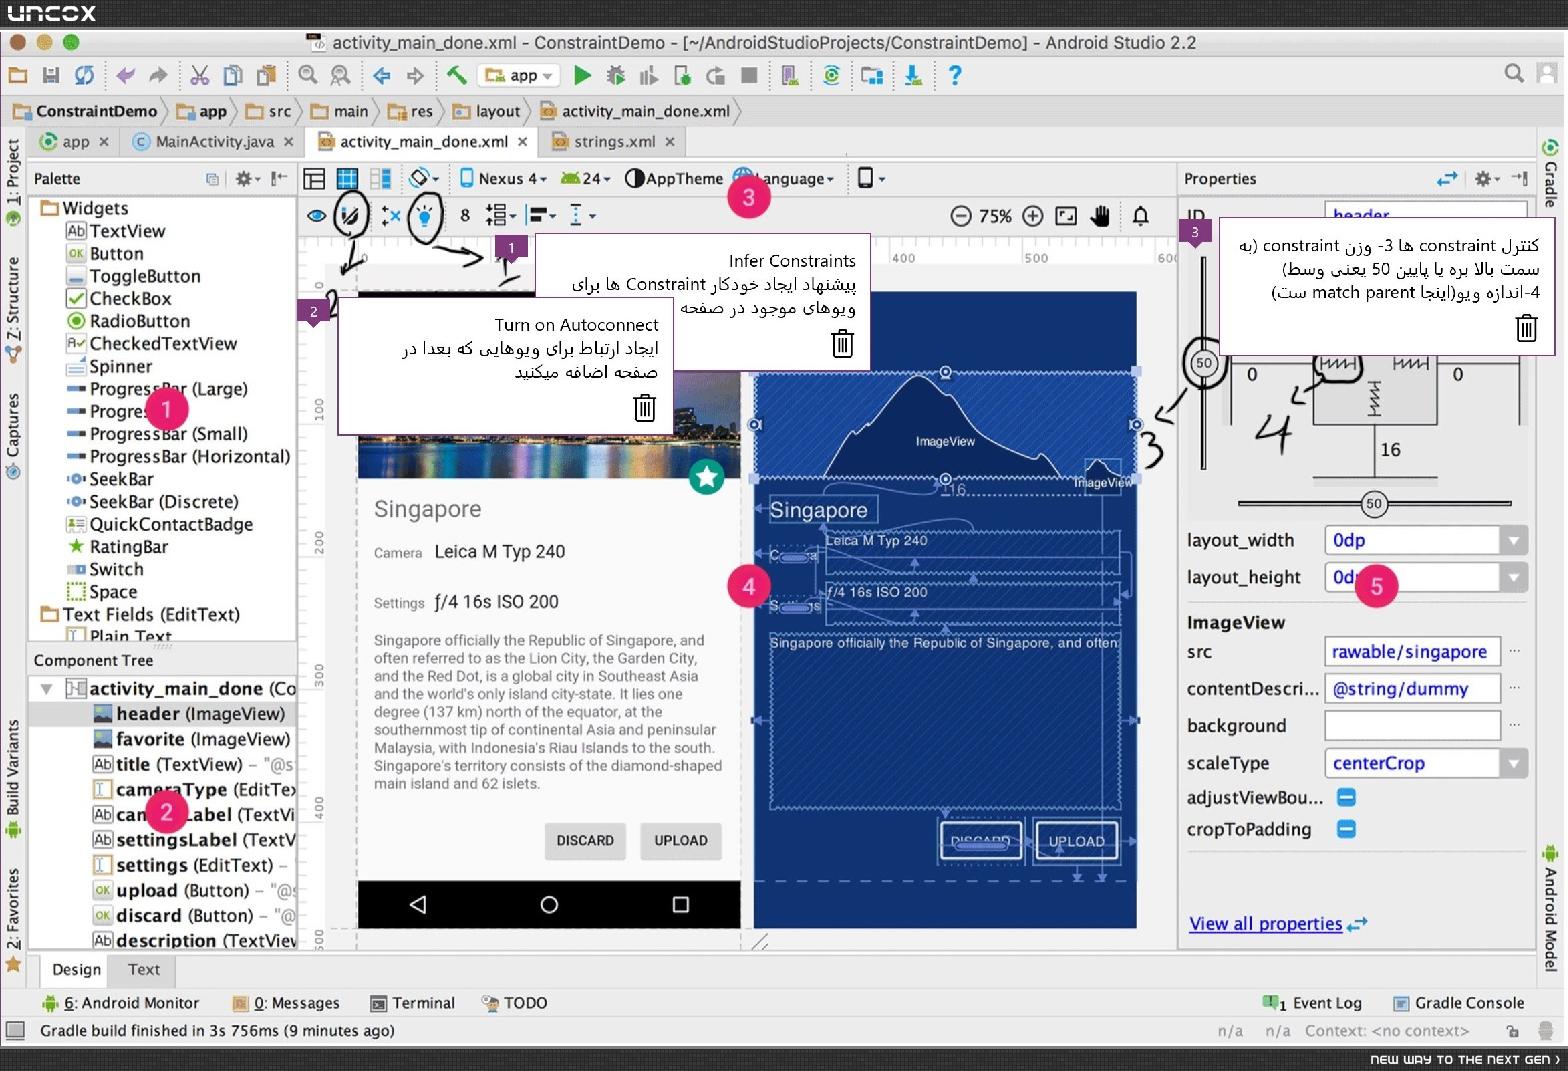Open the layout_height dropdown arrow
This screenshot has height=1071, width=1568.
[x=1514, y=577]
